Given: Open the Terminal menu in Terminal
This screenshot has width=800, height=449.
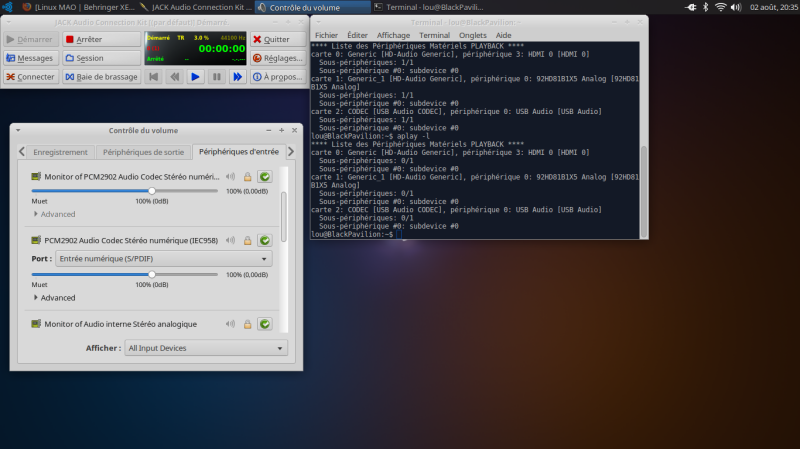Looking at the screenshot, I should point(434,35).
